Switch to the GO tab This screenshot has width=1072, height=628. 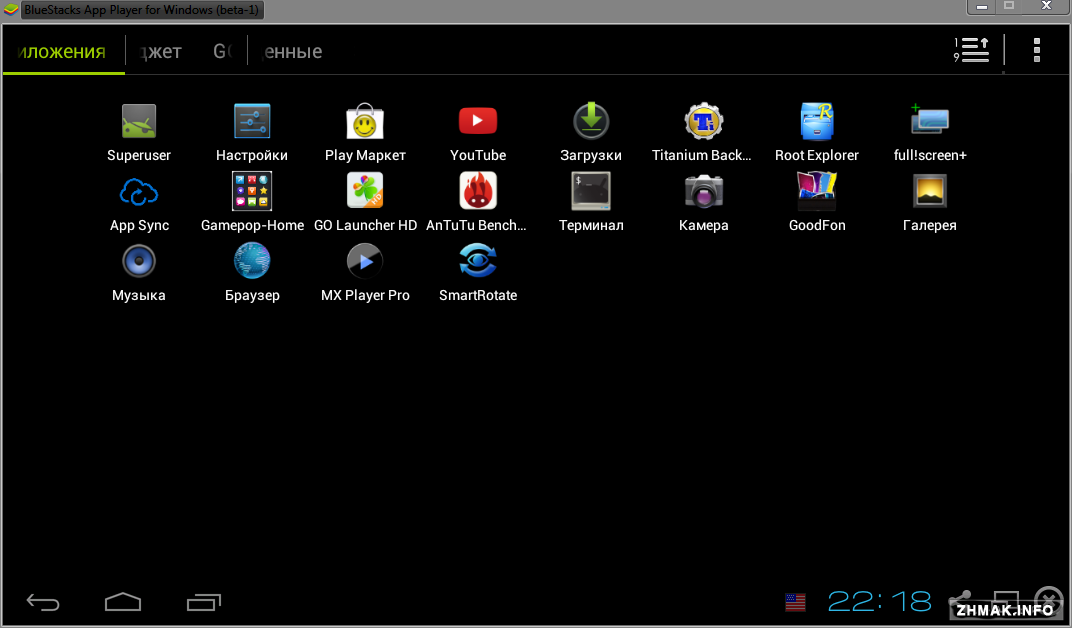222,51
